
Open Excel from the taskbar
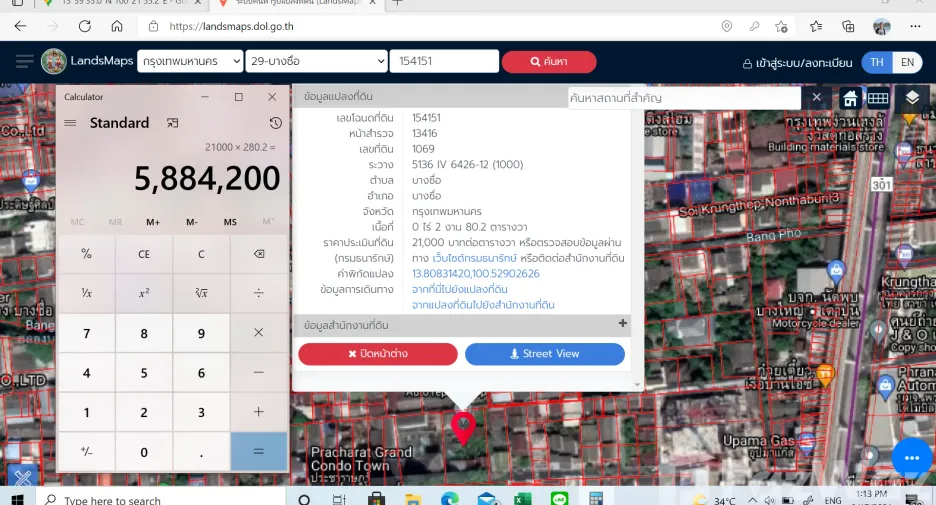(x=522, y=498)
